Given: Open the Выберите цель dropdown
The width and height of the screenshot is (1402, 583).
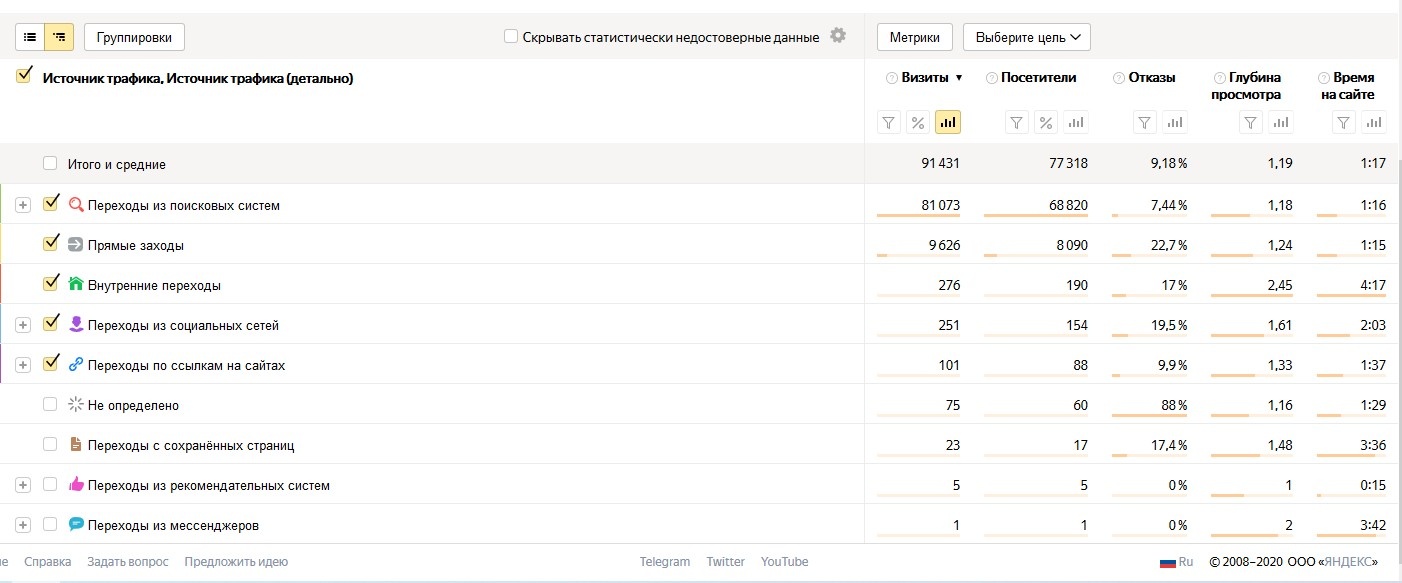Looking at the screenshot, I should (1026, 37).
